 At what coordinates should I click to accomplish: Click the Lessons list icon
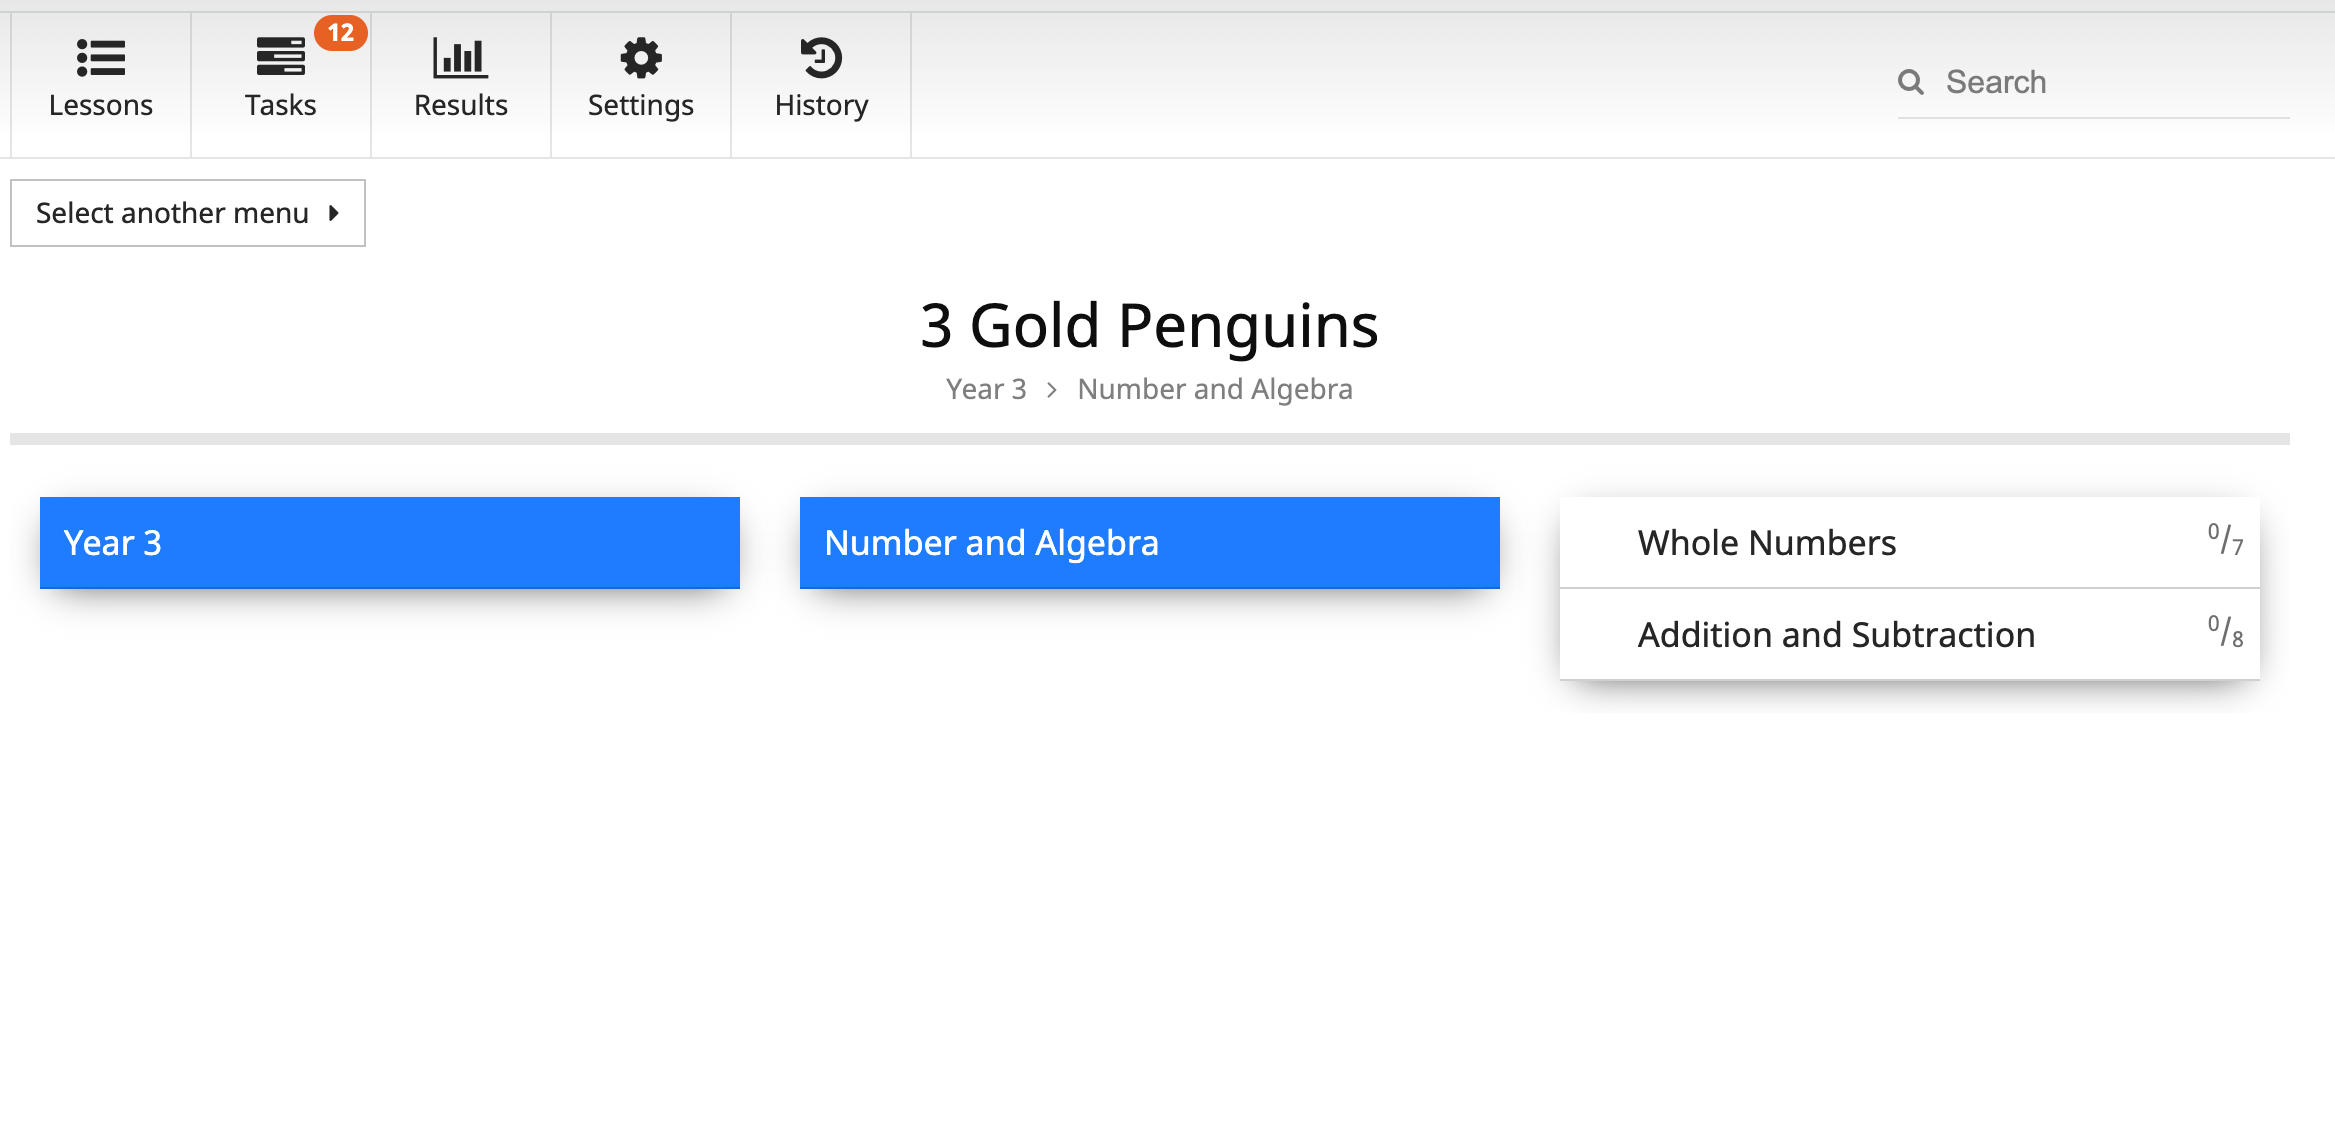tap(101, 58)
